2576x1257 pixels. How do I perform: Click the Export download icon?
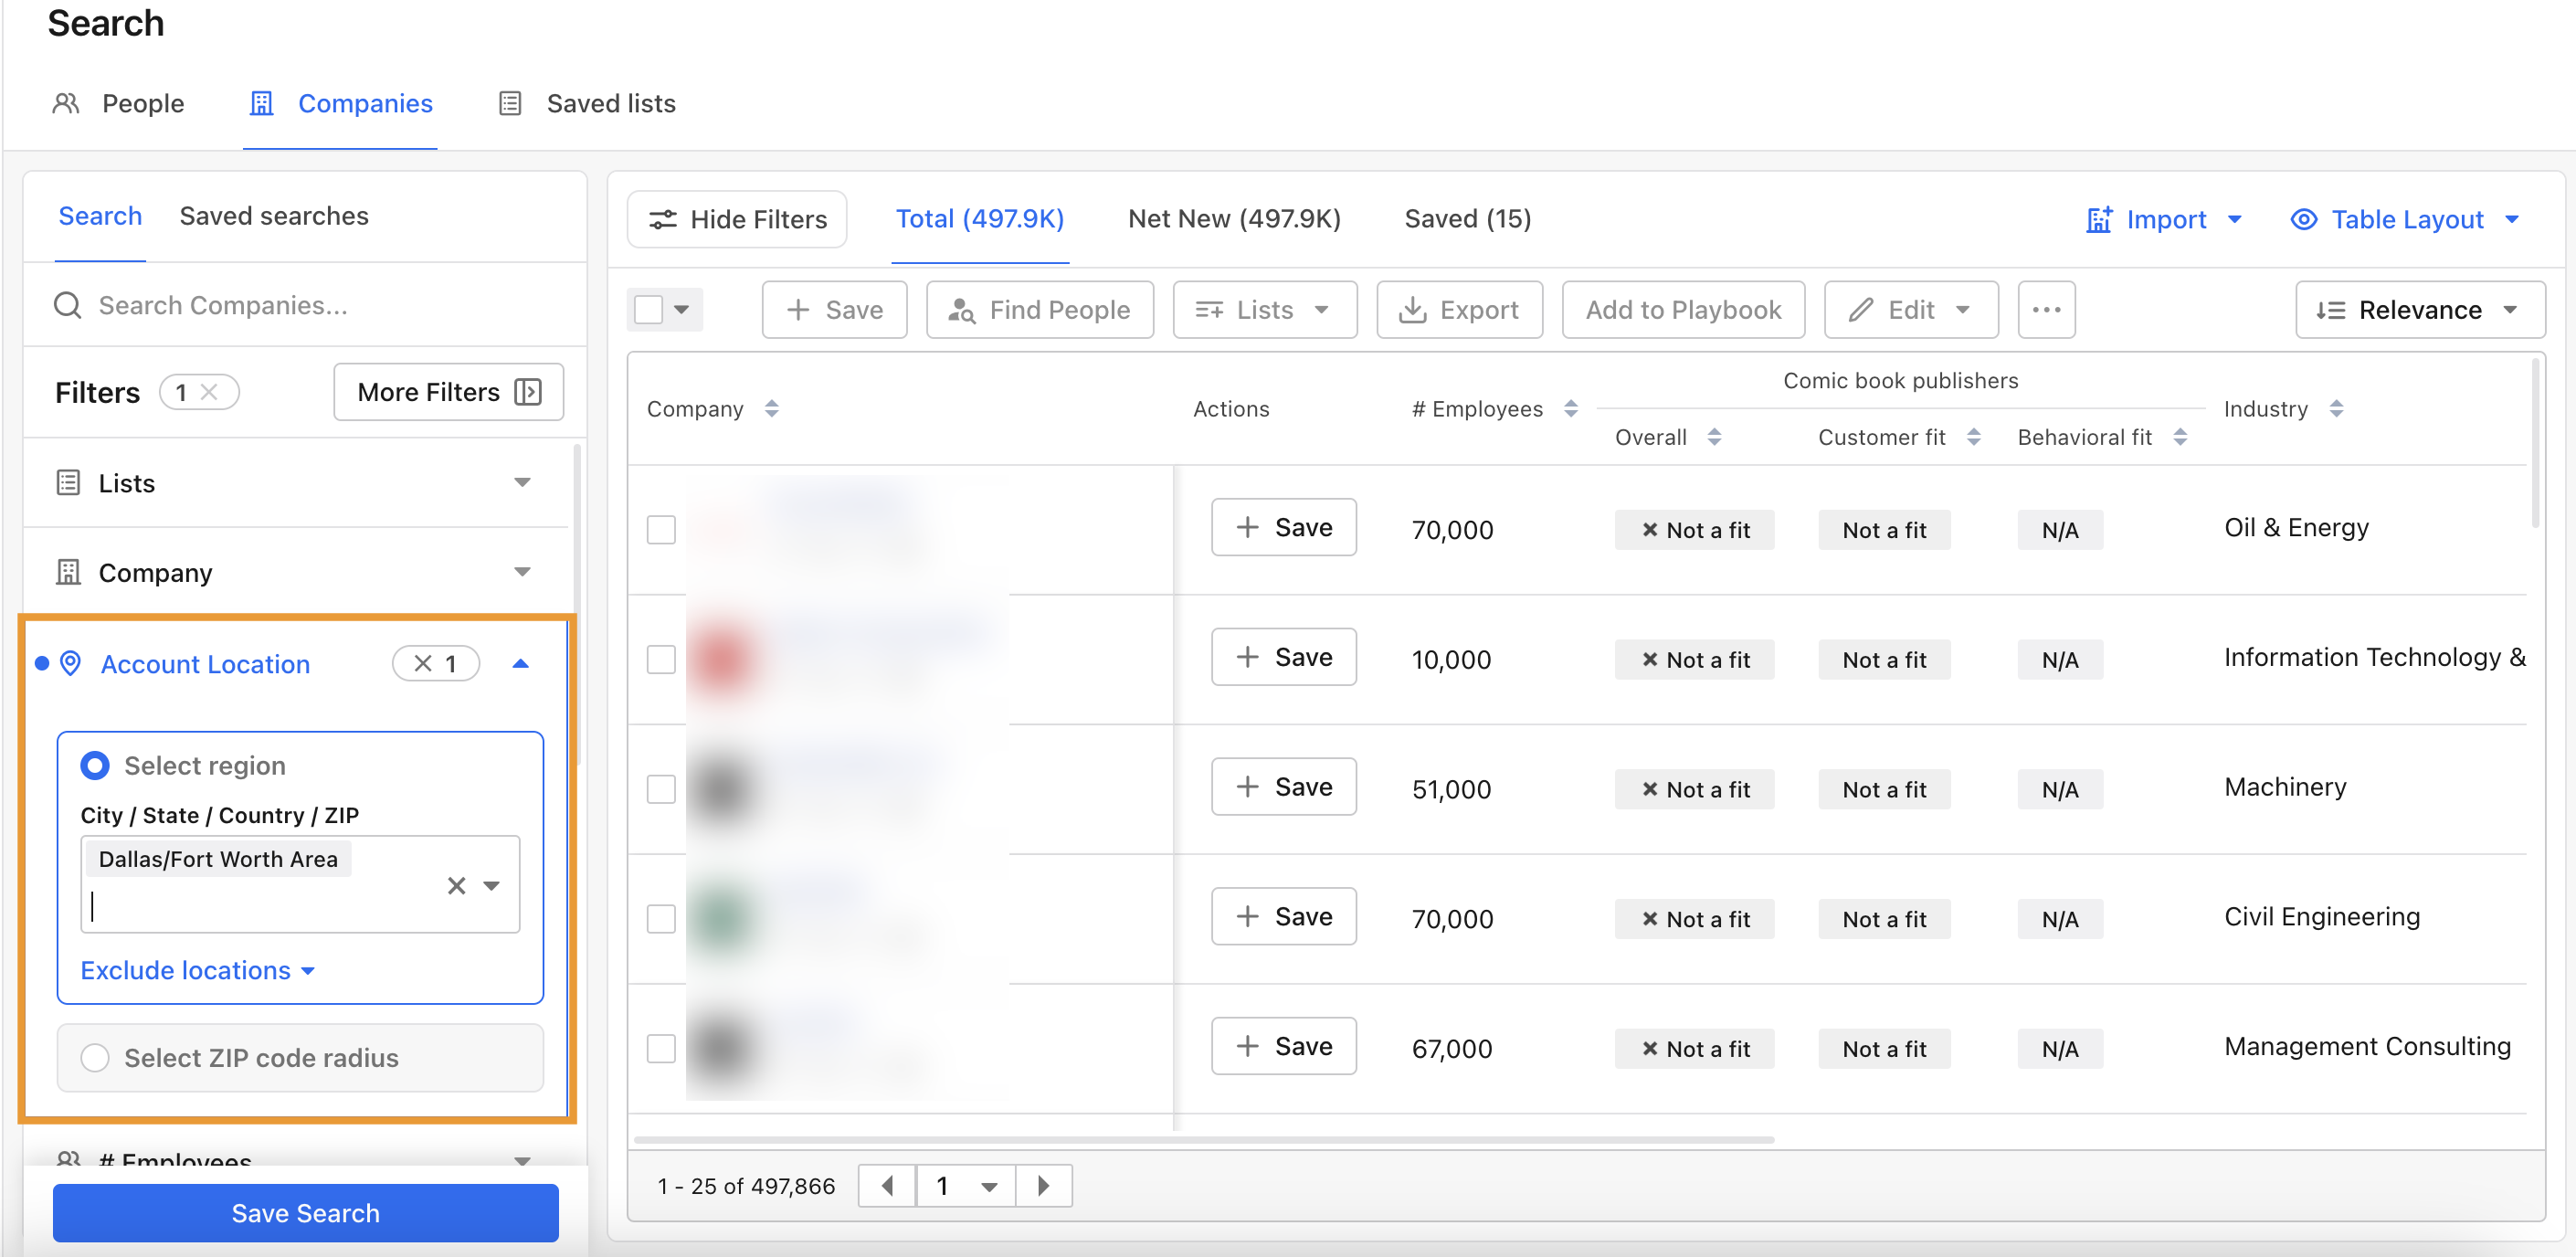pos(1413,310)
